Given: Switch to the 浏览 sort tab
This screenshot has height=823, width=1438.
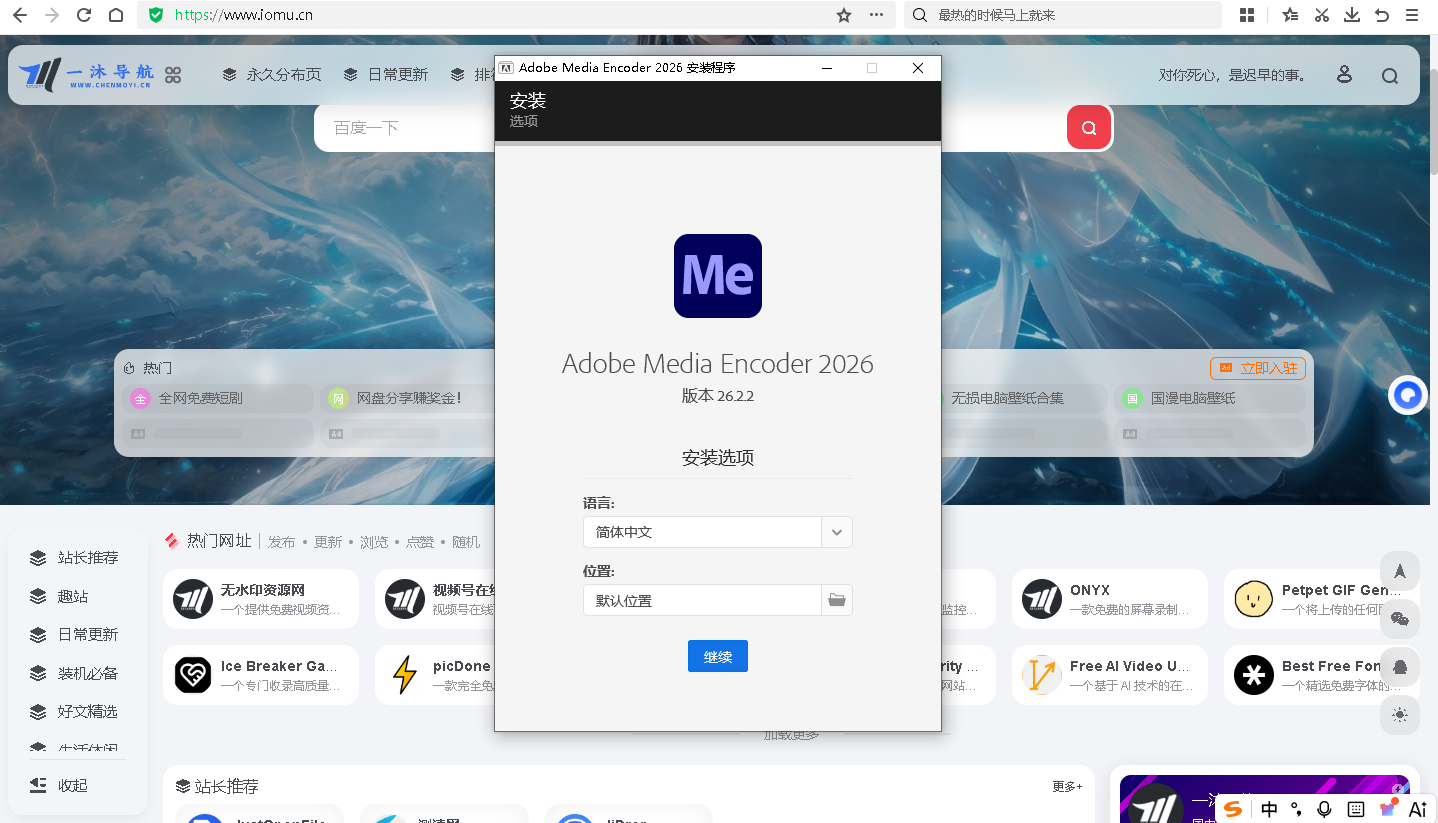Looking at the screenshot, I should [374, 542].
